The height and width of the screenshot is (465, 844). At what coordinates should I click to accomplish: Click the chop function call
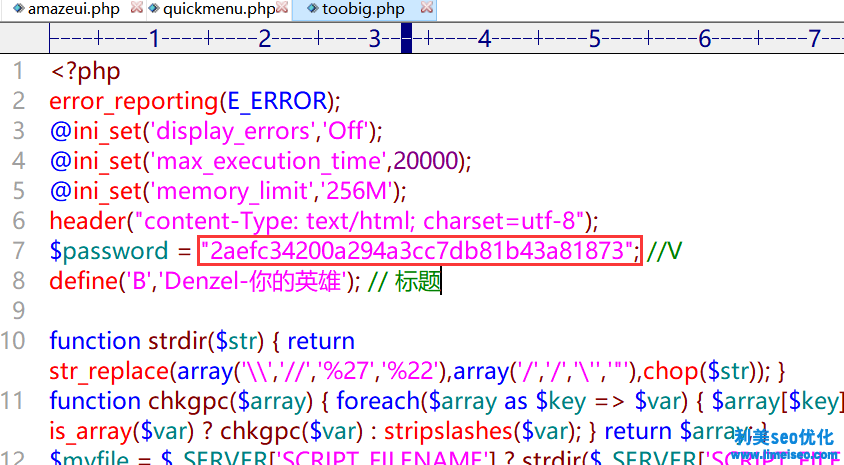pyautogui.click(x=670, y=371)
